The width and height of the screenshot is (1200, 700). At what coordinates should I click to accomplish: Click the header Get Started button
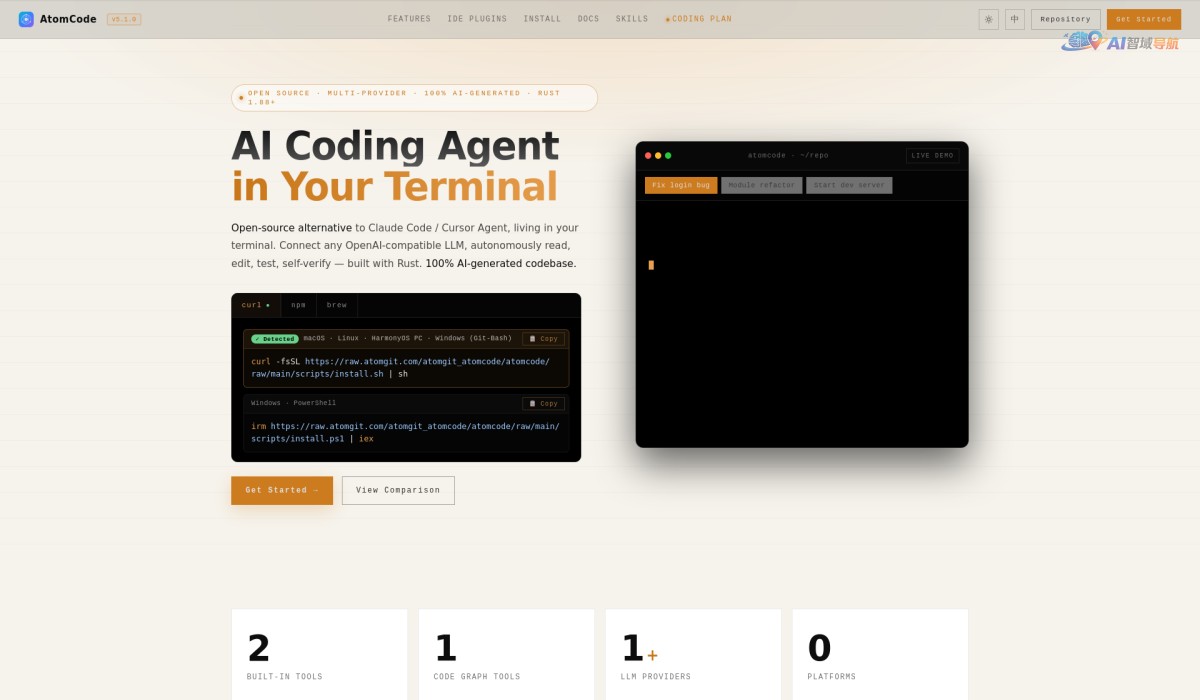point(1143,19)
